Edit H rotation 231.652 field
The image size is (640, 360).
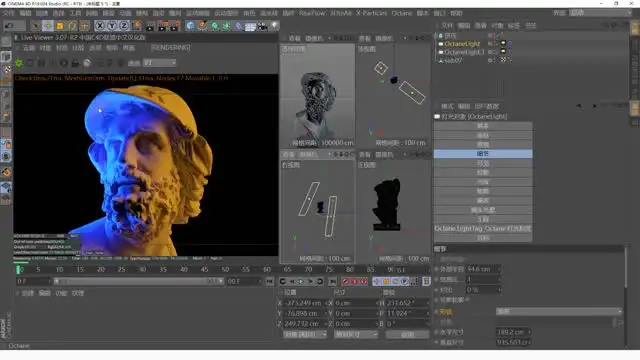coord(406,303)
